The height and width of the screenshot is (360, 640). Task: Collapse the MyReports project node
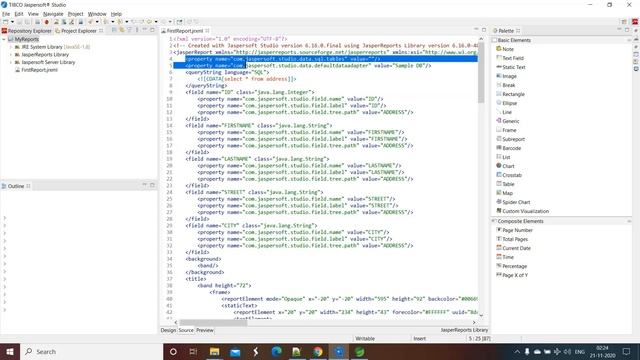click(4, 39)
